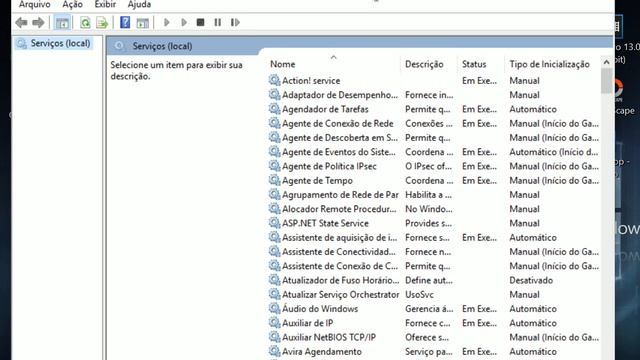Select the Agente de Política IPsec service

click(329, 167)
